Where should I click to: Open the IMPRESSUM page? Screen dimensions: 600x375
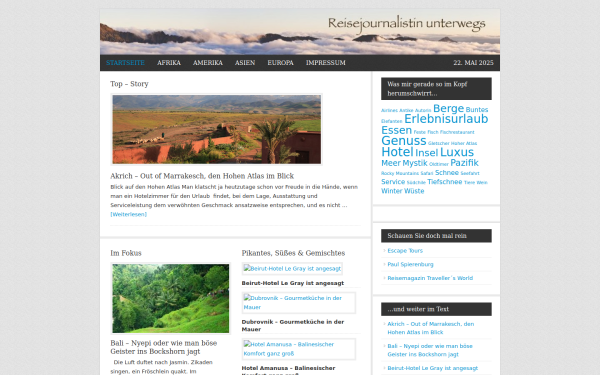tap(326, 63)
